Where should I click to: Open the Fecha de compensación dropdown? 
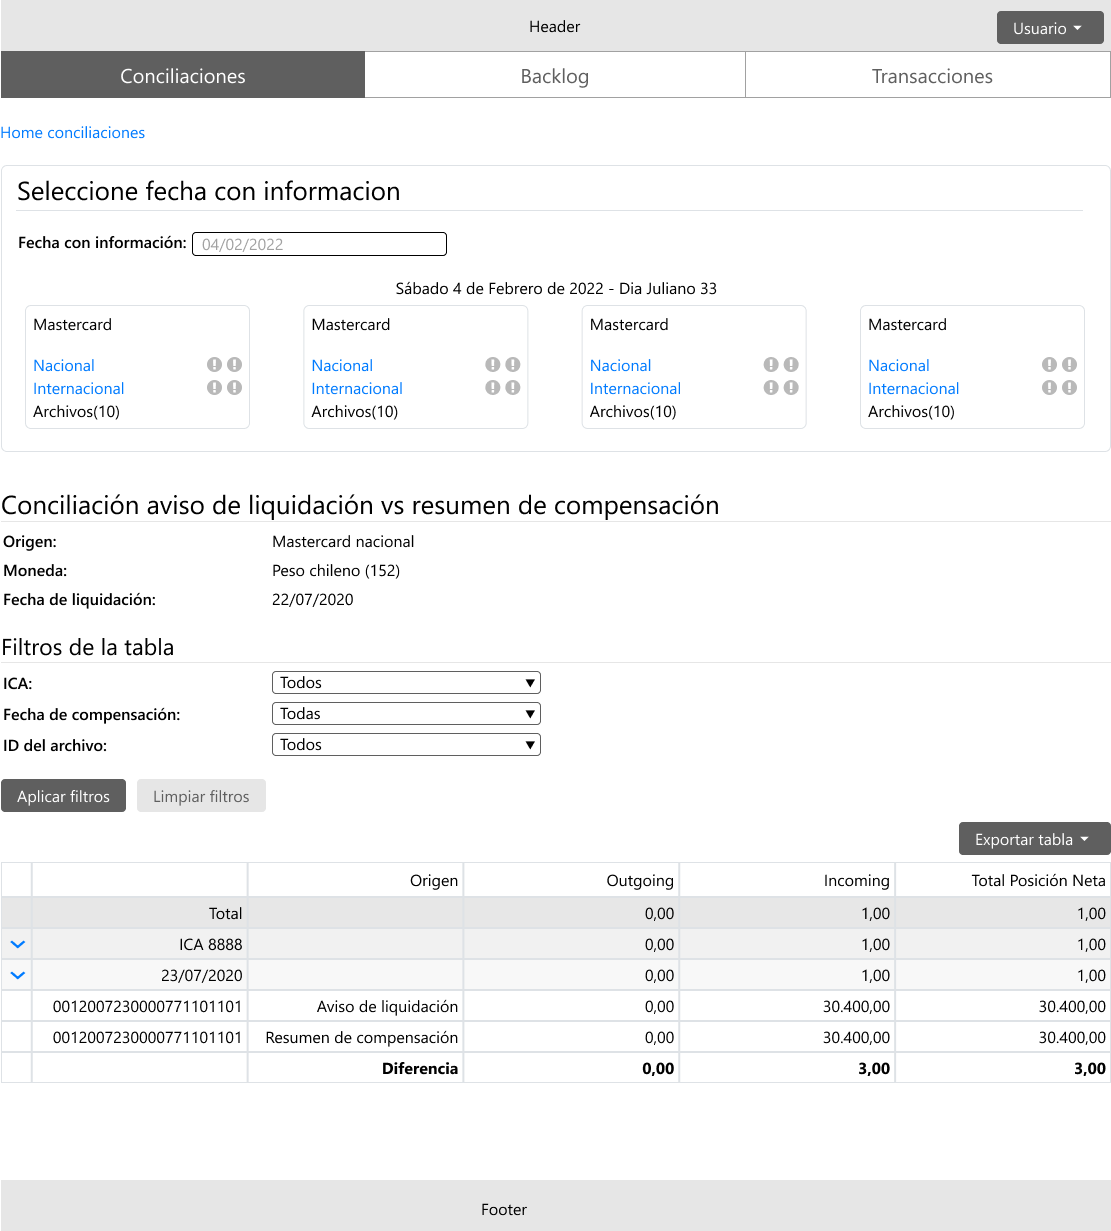[x=406, y=714]
